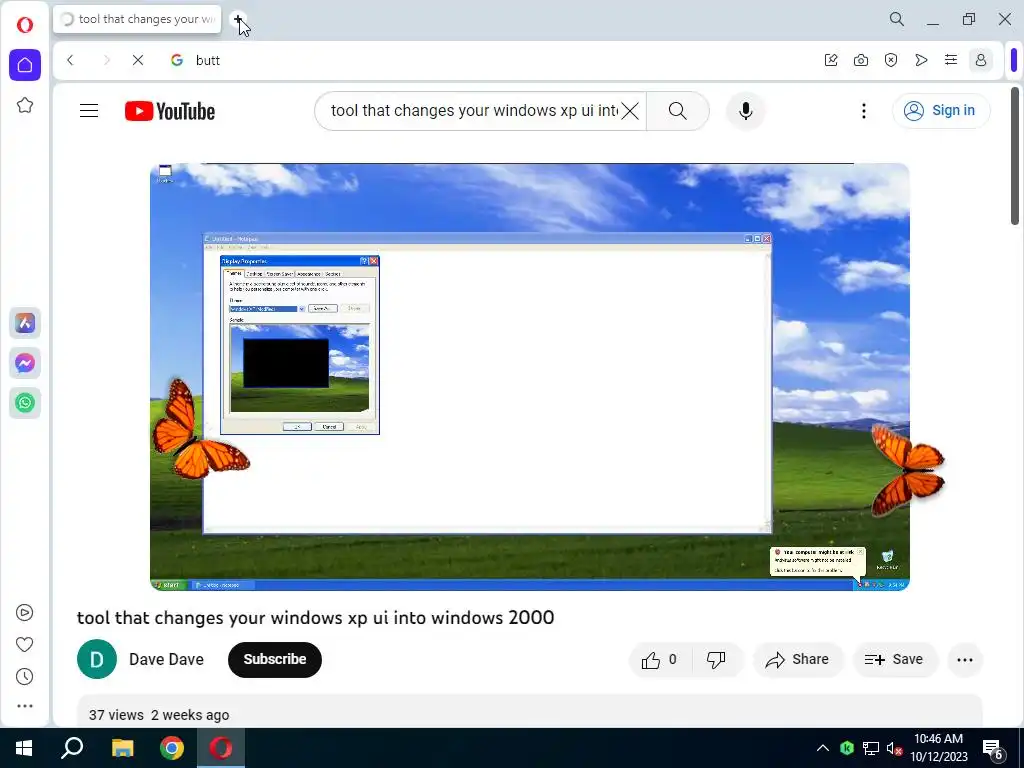The width and height of the screenshot is (1024, 768).
Task: Search open tabs magnifier icon
Action: click(x=897, y=20)
